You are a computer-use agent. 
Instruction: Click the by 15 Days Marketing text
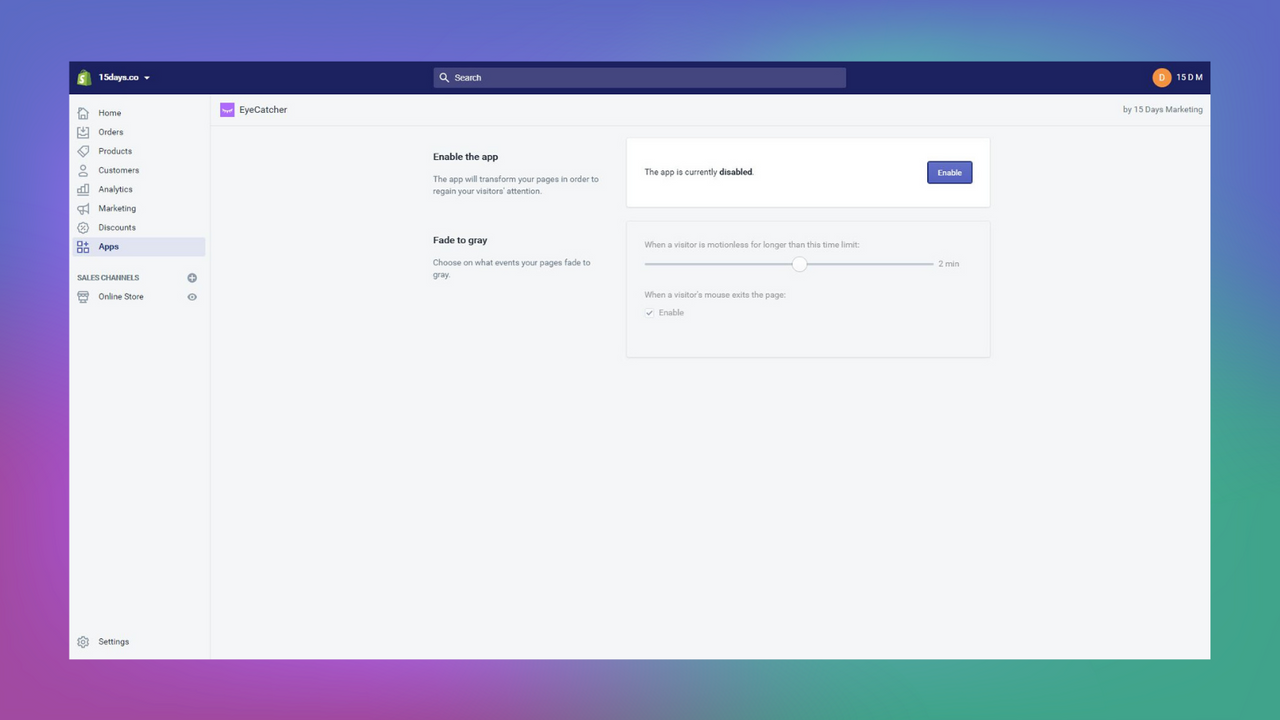click(x=1163, y=110)
